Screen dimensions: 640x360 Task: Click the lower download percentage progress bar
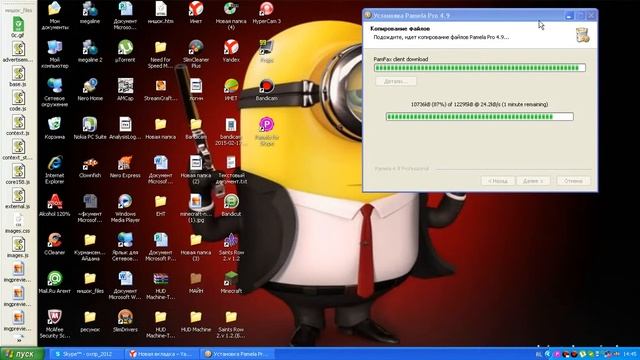tap(480, 117)
